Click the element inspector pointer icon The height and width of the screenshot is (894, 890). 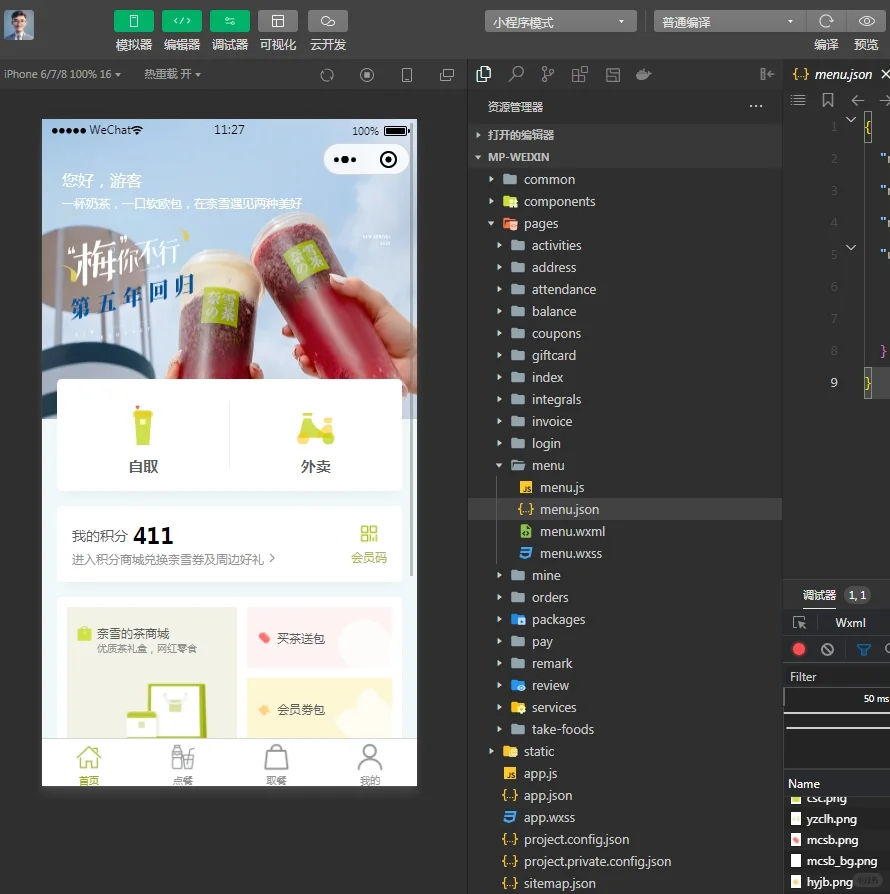coord(799,623)
